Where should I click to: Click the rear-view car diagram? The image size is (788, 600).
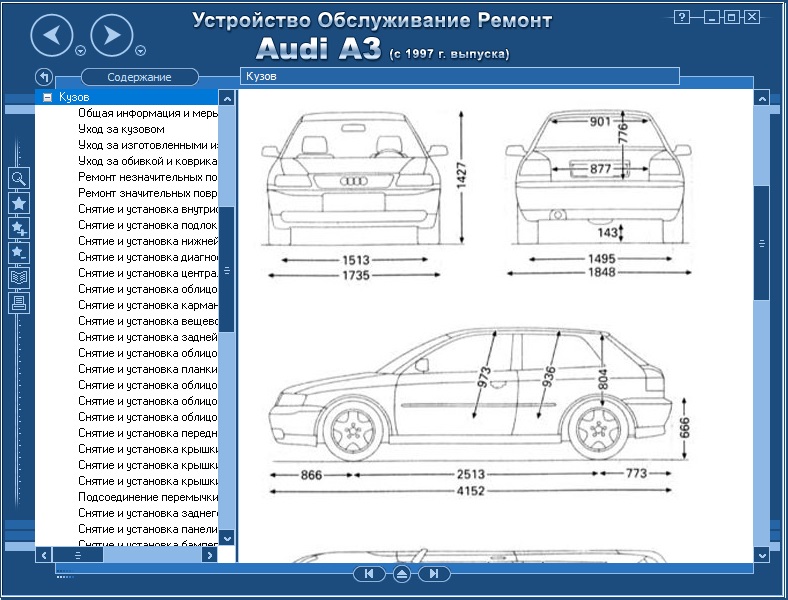(x=599, y=177)
